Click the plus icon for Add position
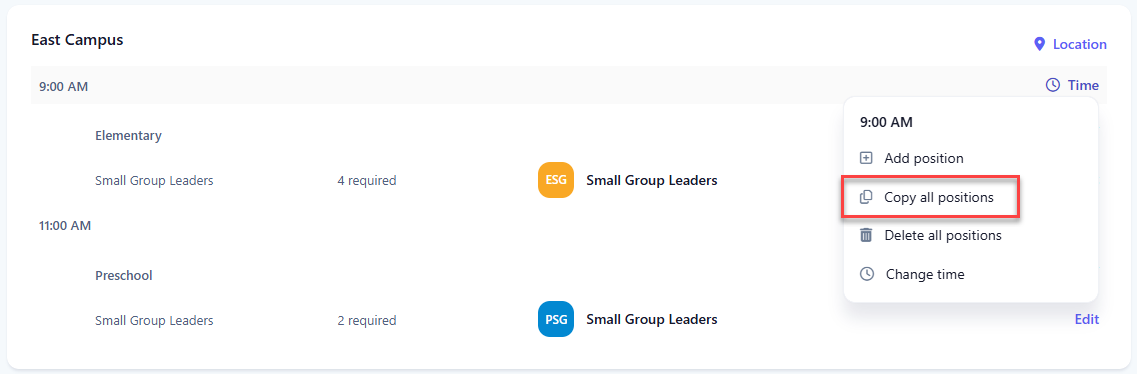This screenshot has height=374, width=1137. point(866,158)
